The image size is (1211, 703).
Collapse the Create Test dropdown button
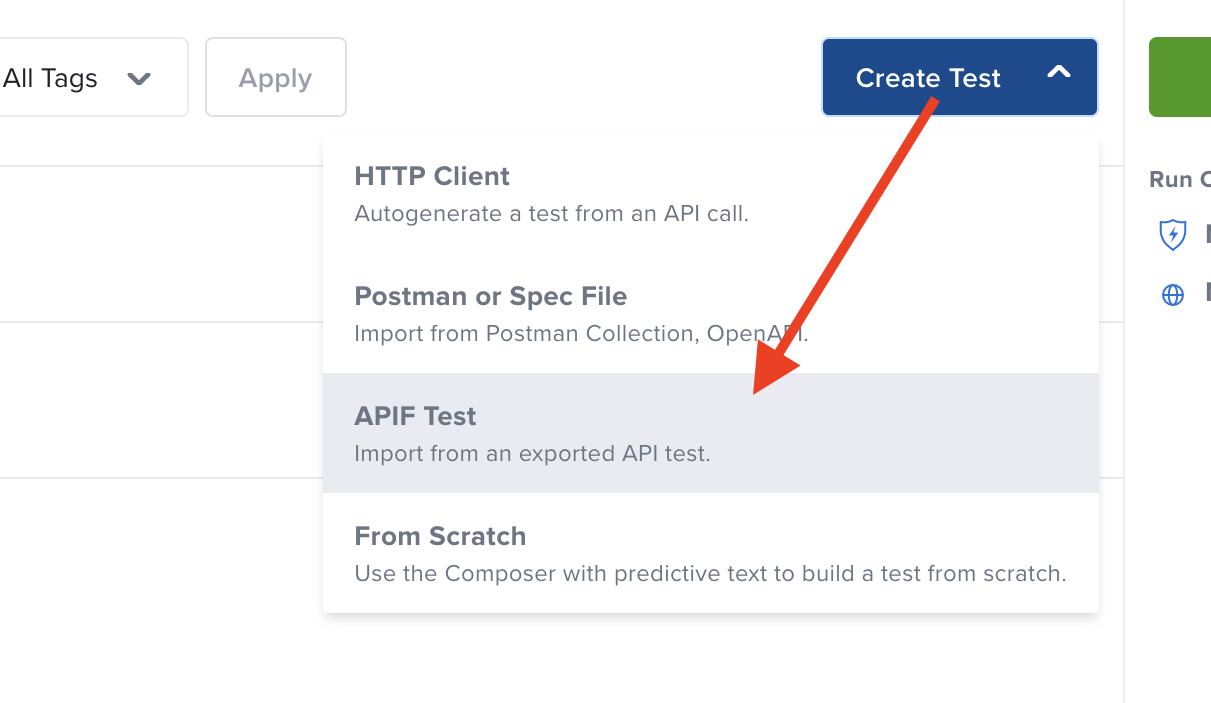coord(958,78)
